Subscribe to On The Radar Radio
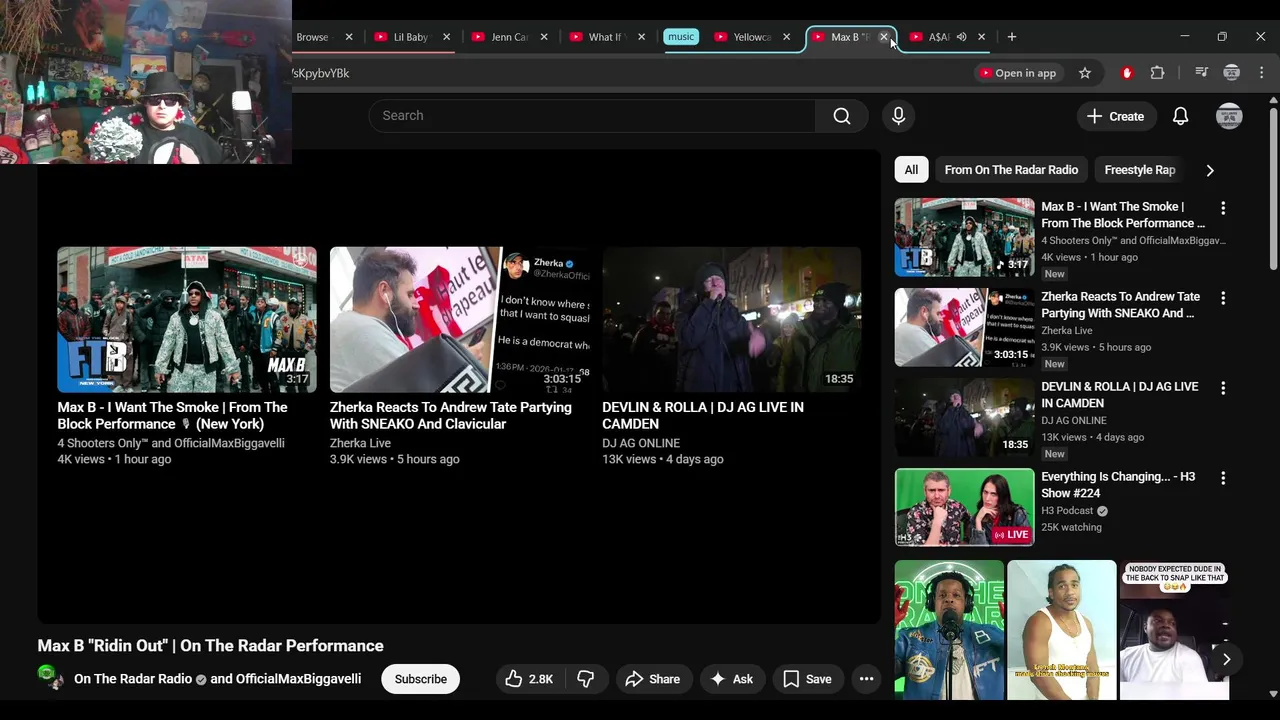Viewport: 1280px width, 720px height. pyautogui.click(x=420, y=679)
